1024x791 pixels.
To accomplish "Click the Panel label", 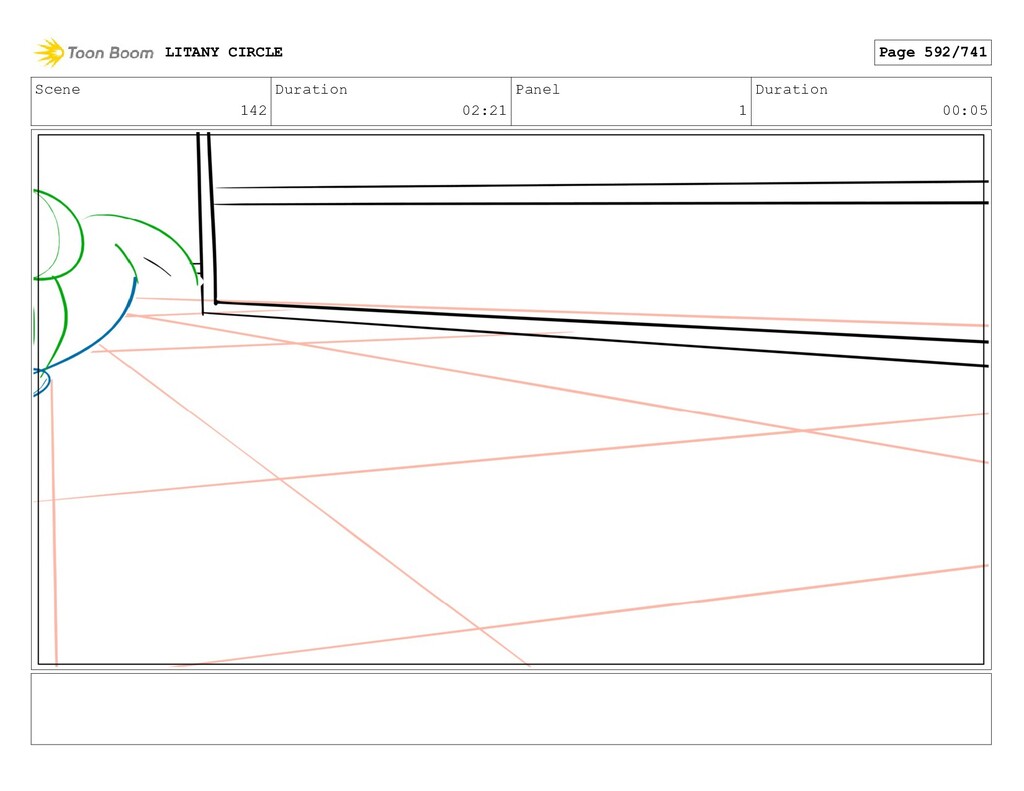I will coord(537,89).
